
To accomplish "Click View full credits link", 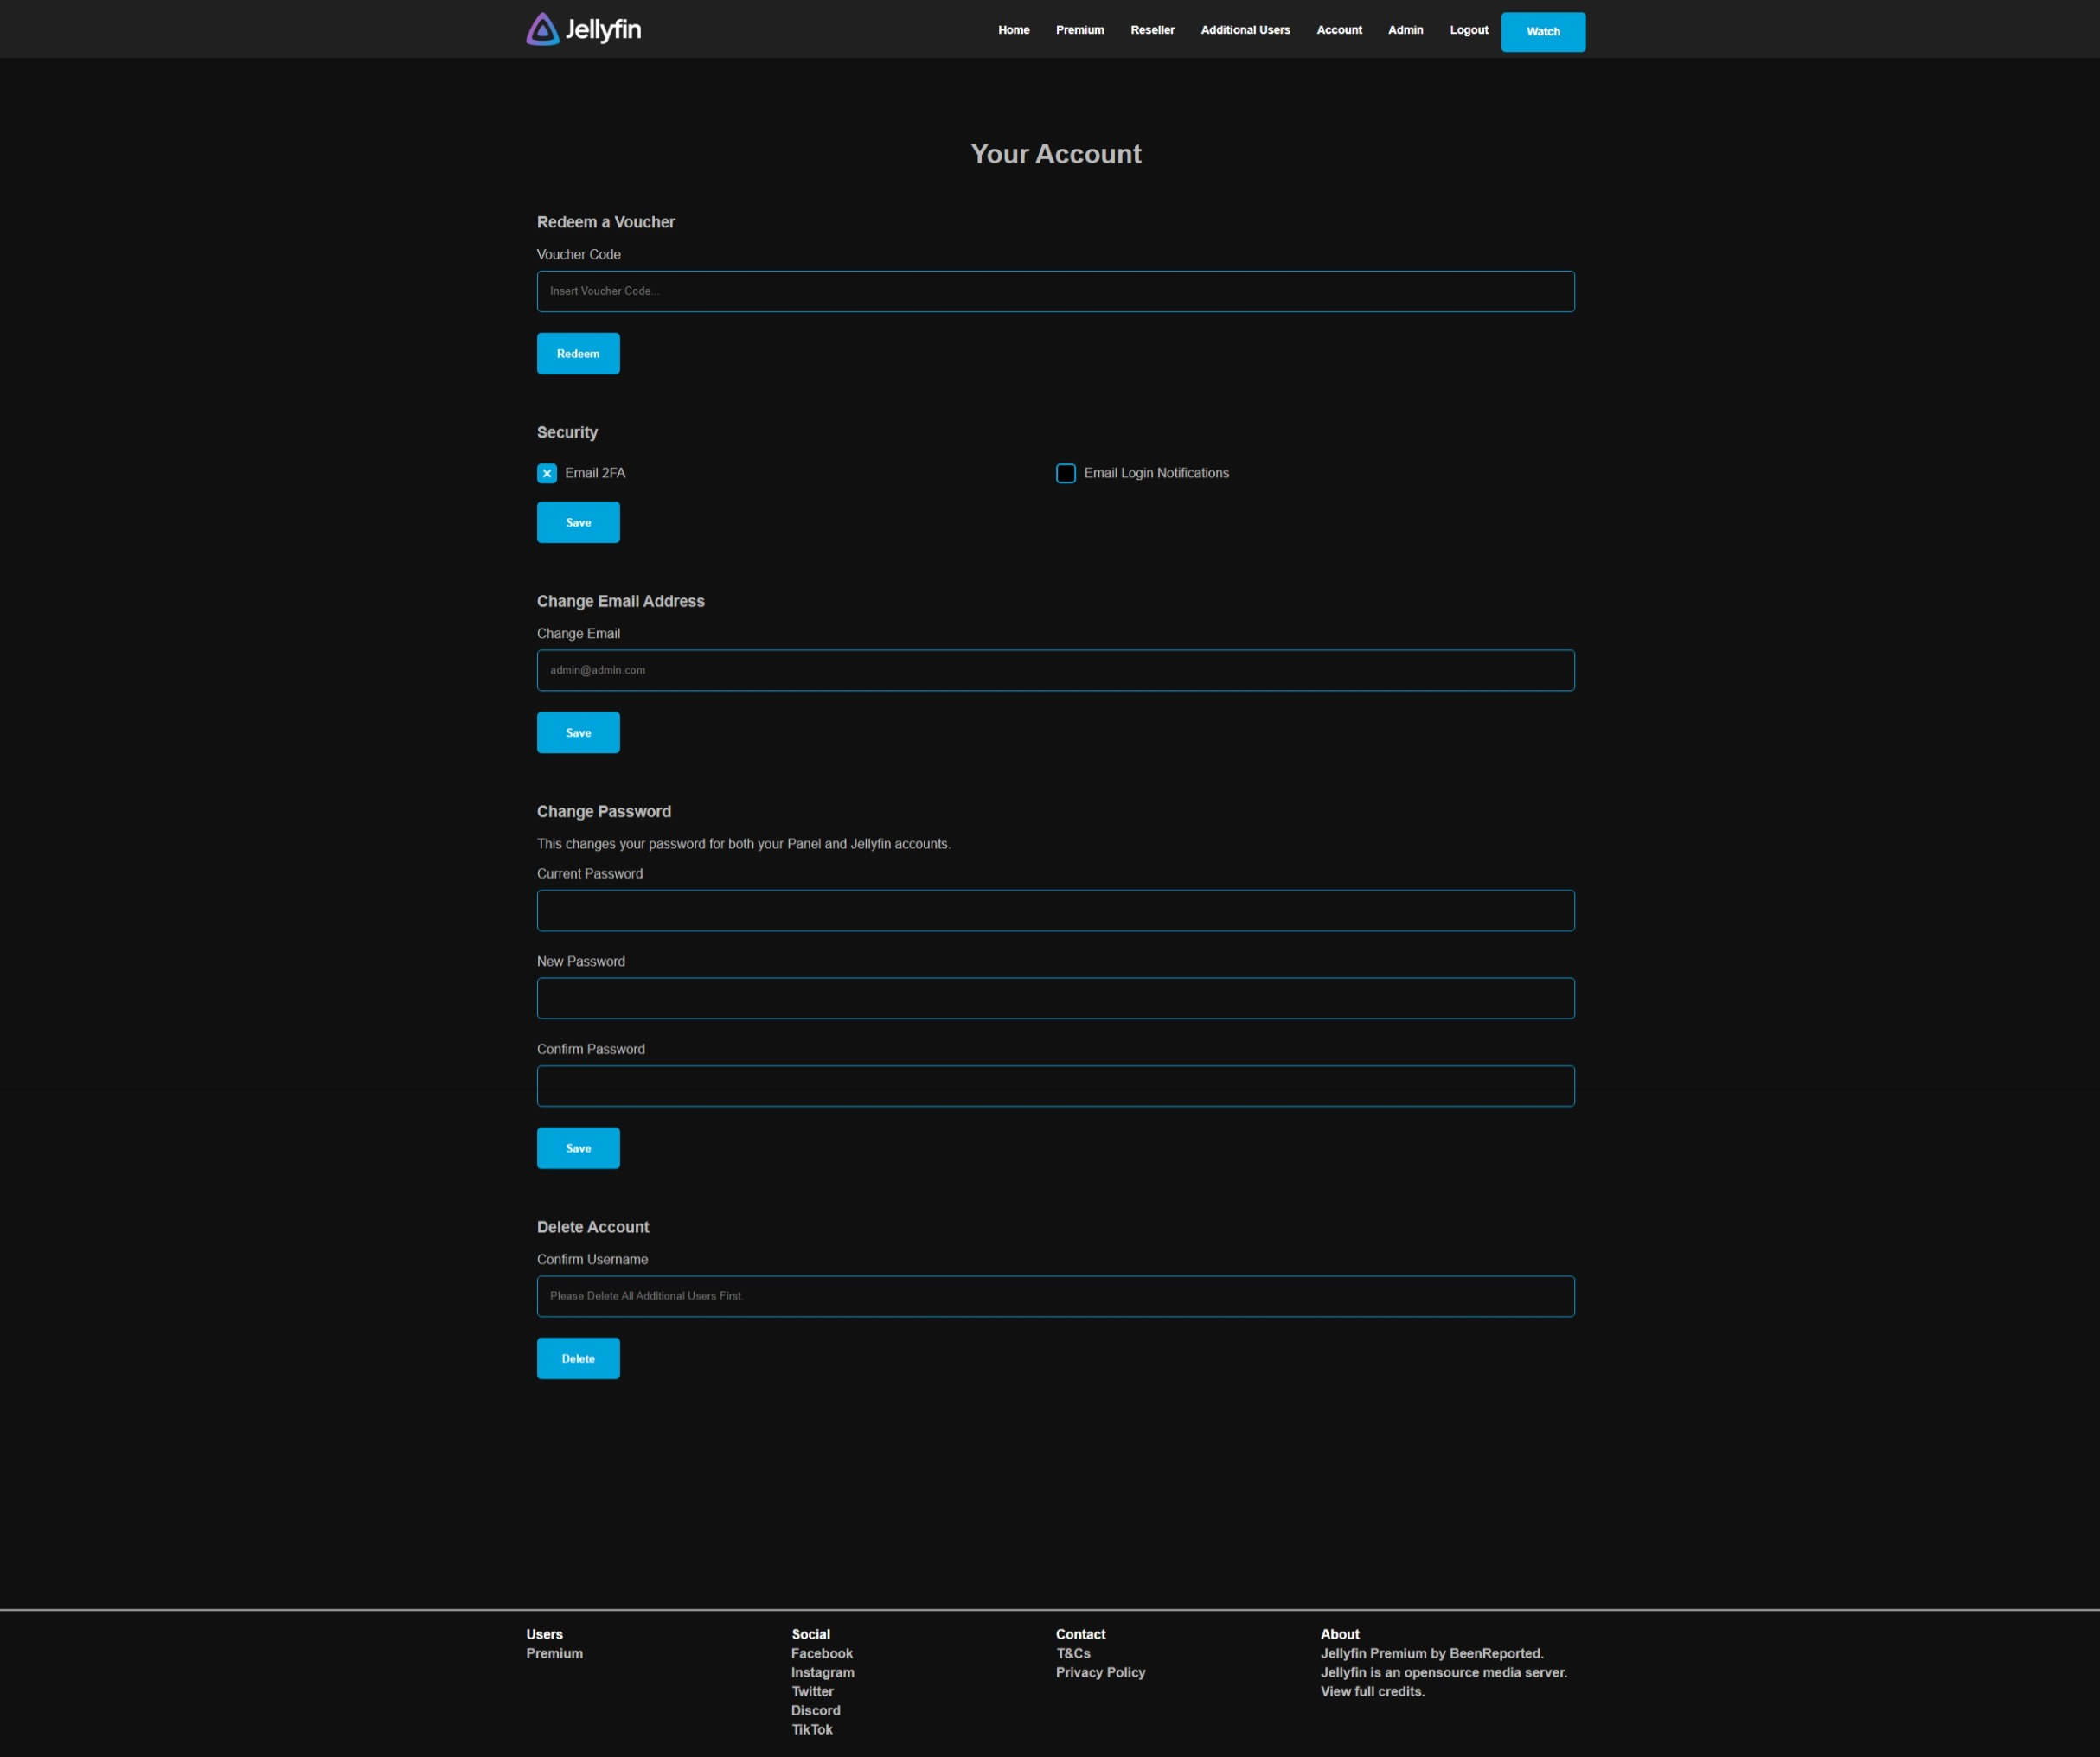I will (x=1372, y=1691).
